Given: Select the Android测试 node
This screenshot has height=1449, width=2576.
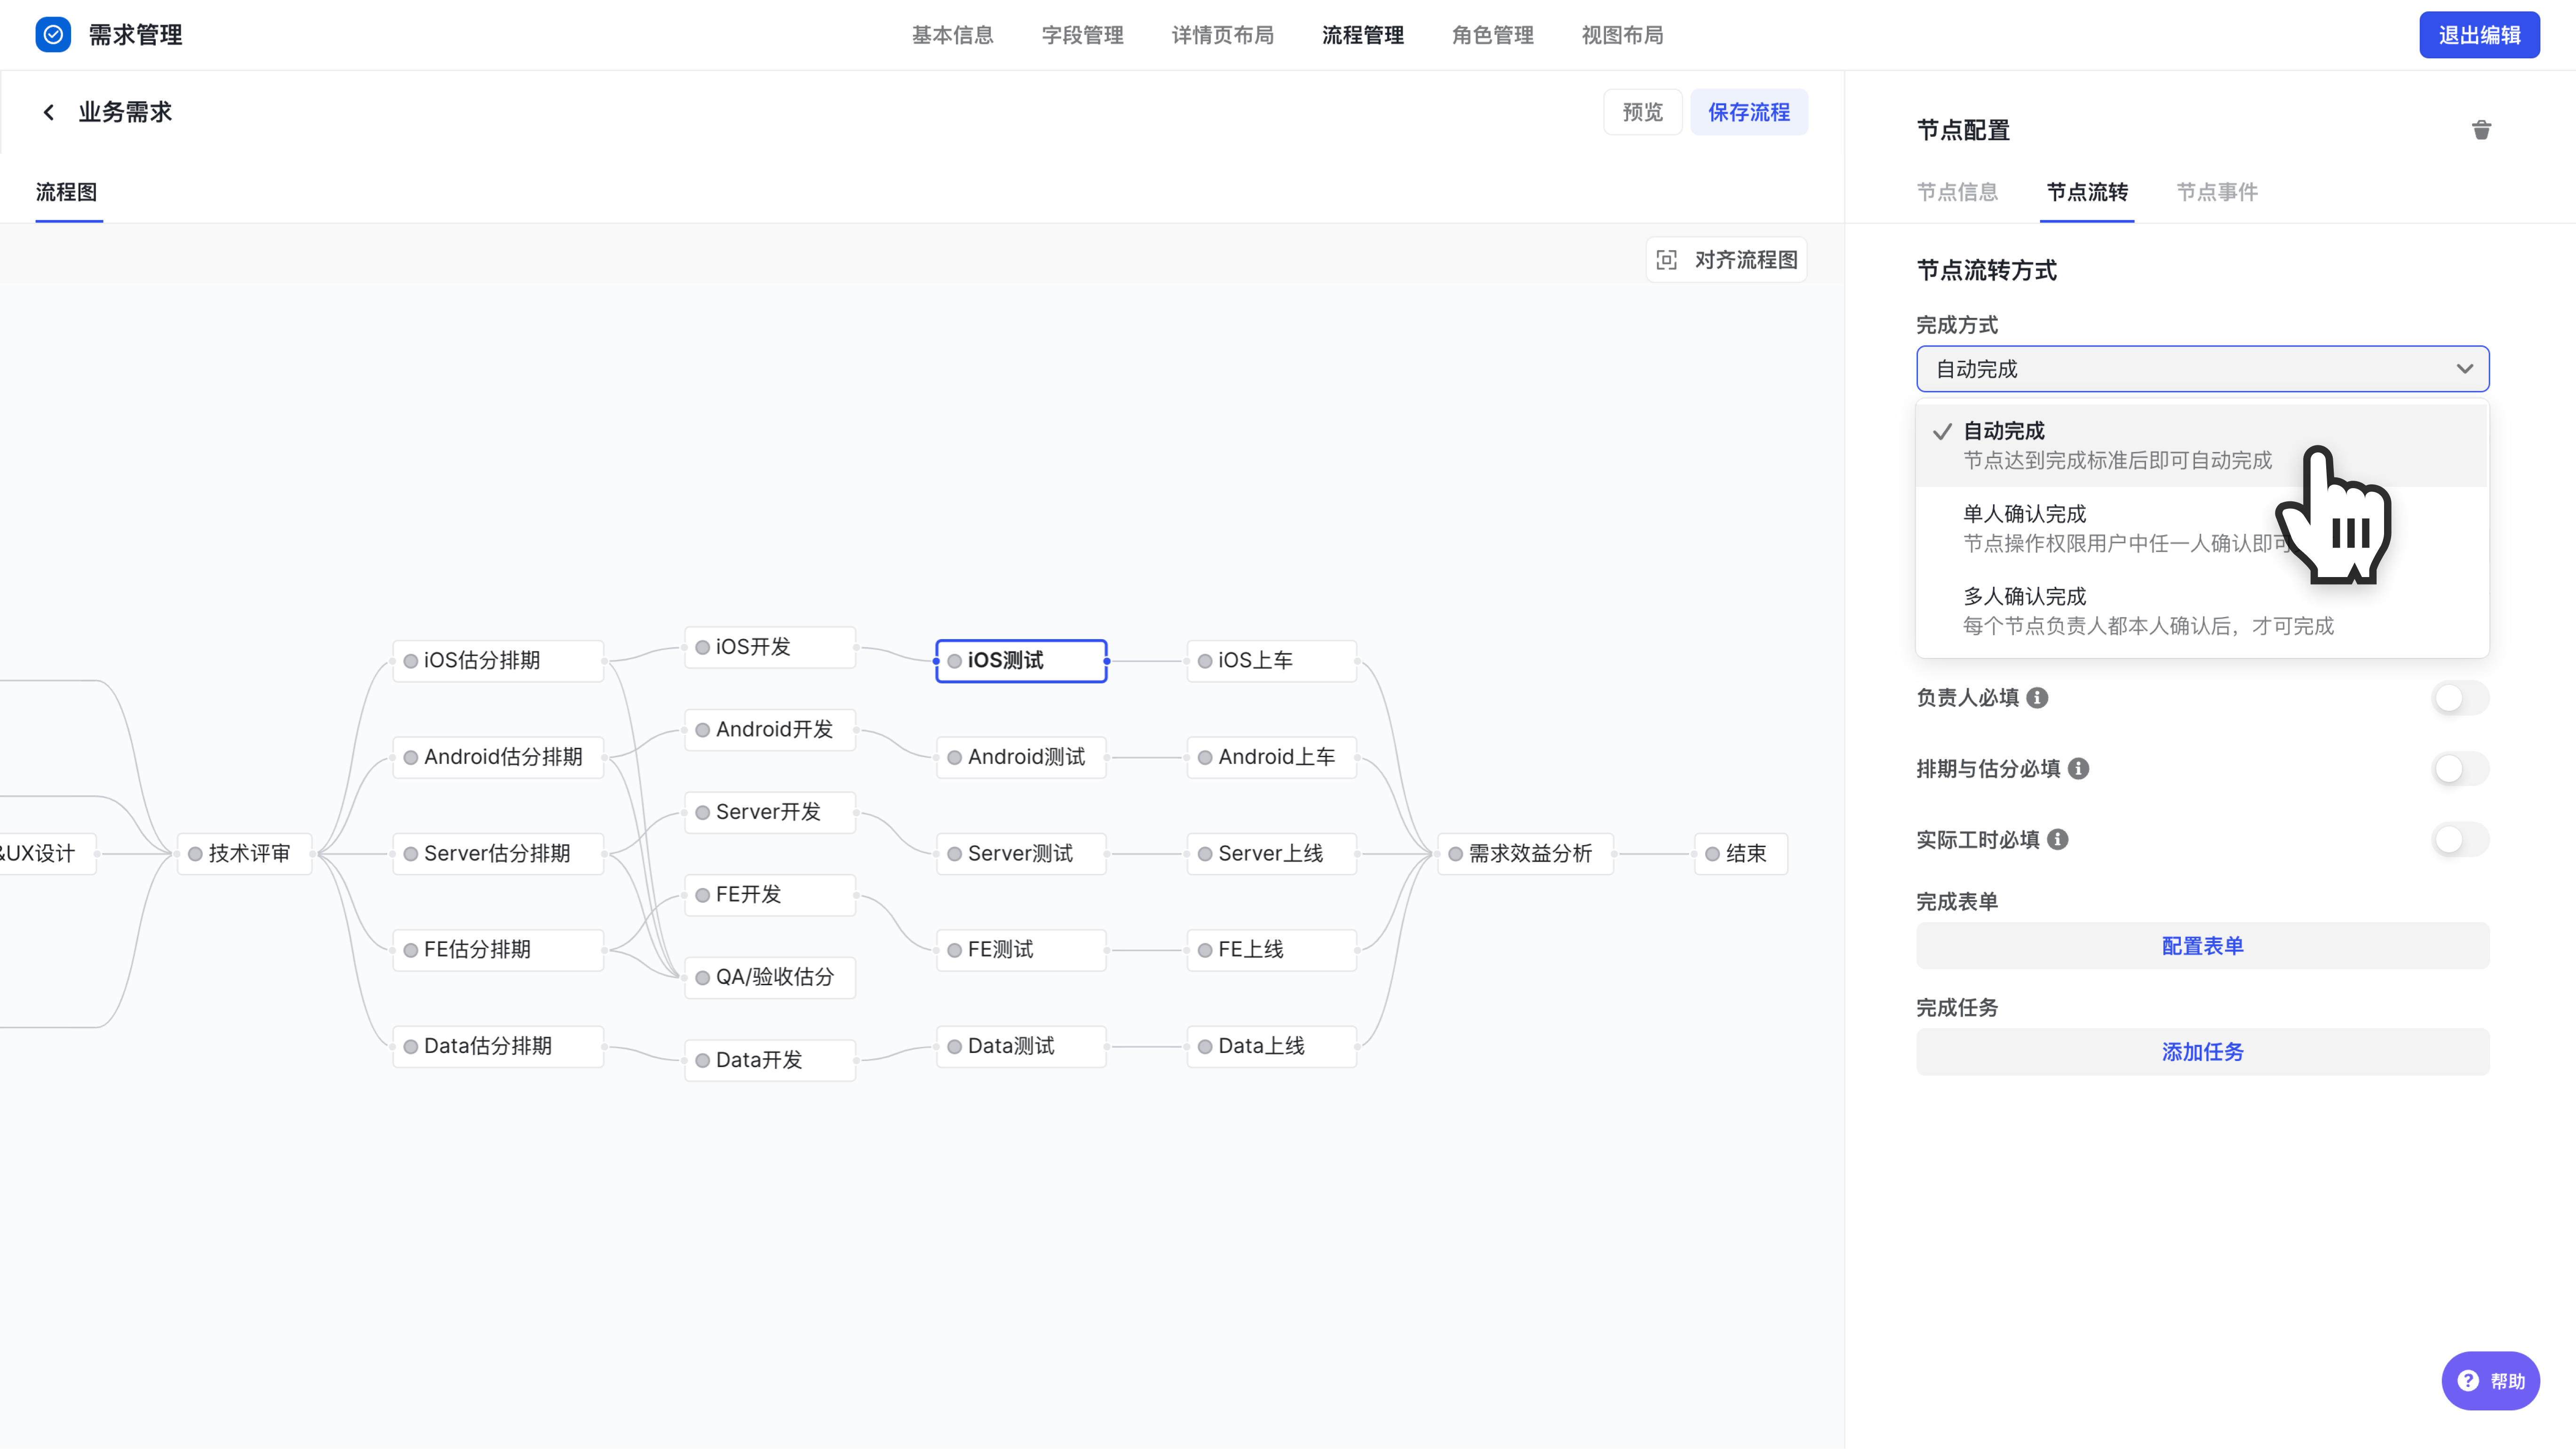Looking at the screenshot, I should [x=1021, y=757].
